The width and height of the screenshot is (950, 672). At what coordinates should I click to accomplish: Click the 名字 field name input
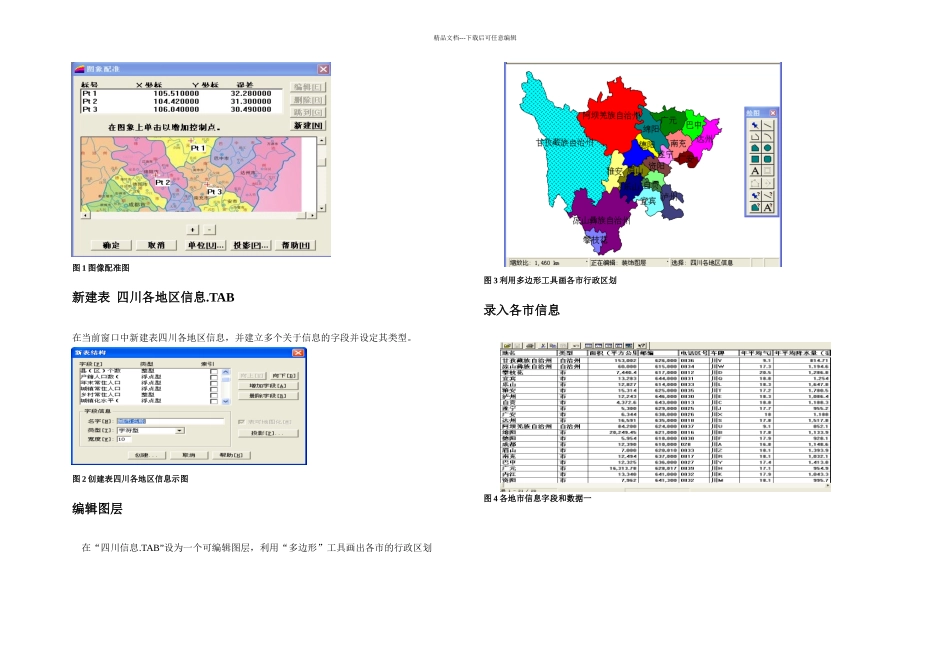coord(170,421)
